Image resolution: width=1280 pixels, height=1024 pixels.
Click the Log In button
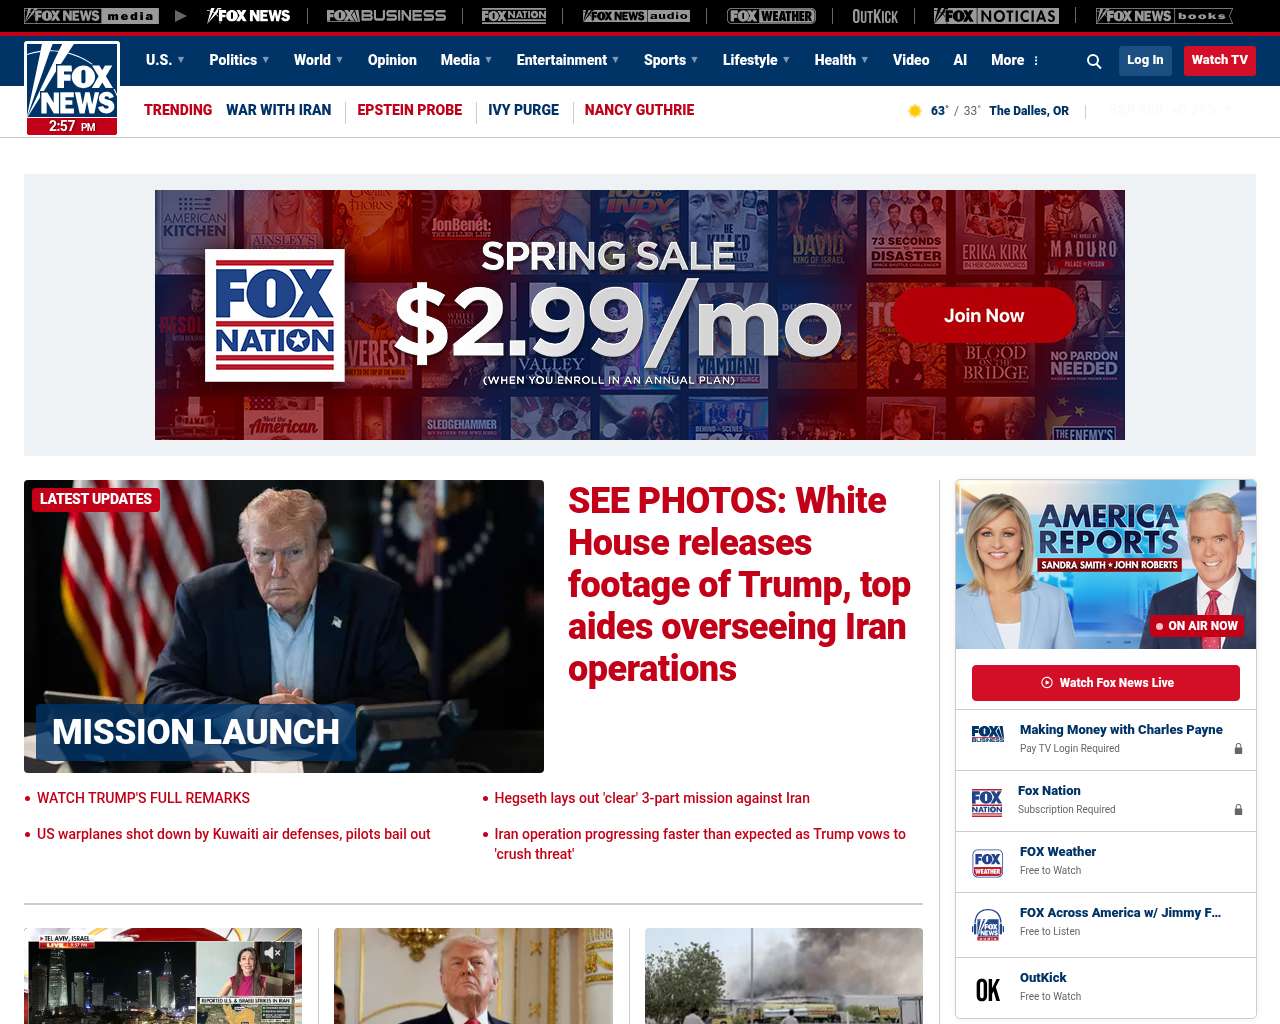pos(1145,60)
